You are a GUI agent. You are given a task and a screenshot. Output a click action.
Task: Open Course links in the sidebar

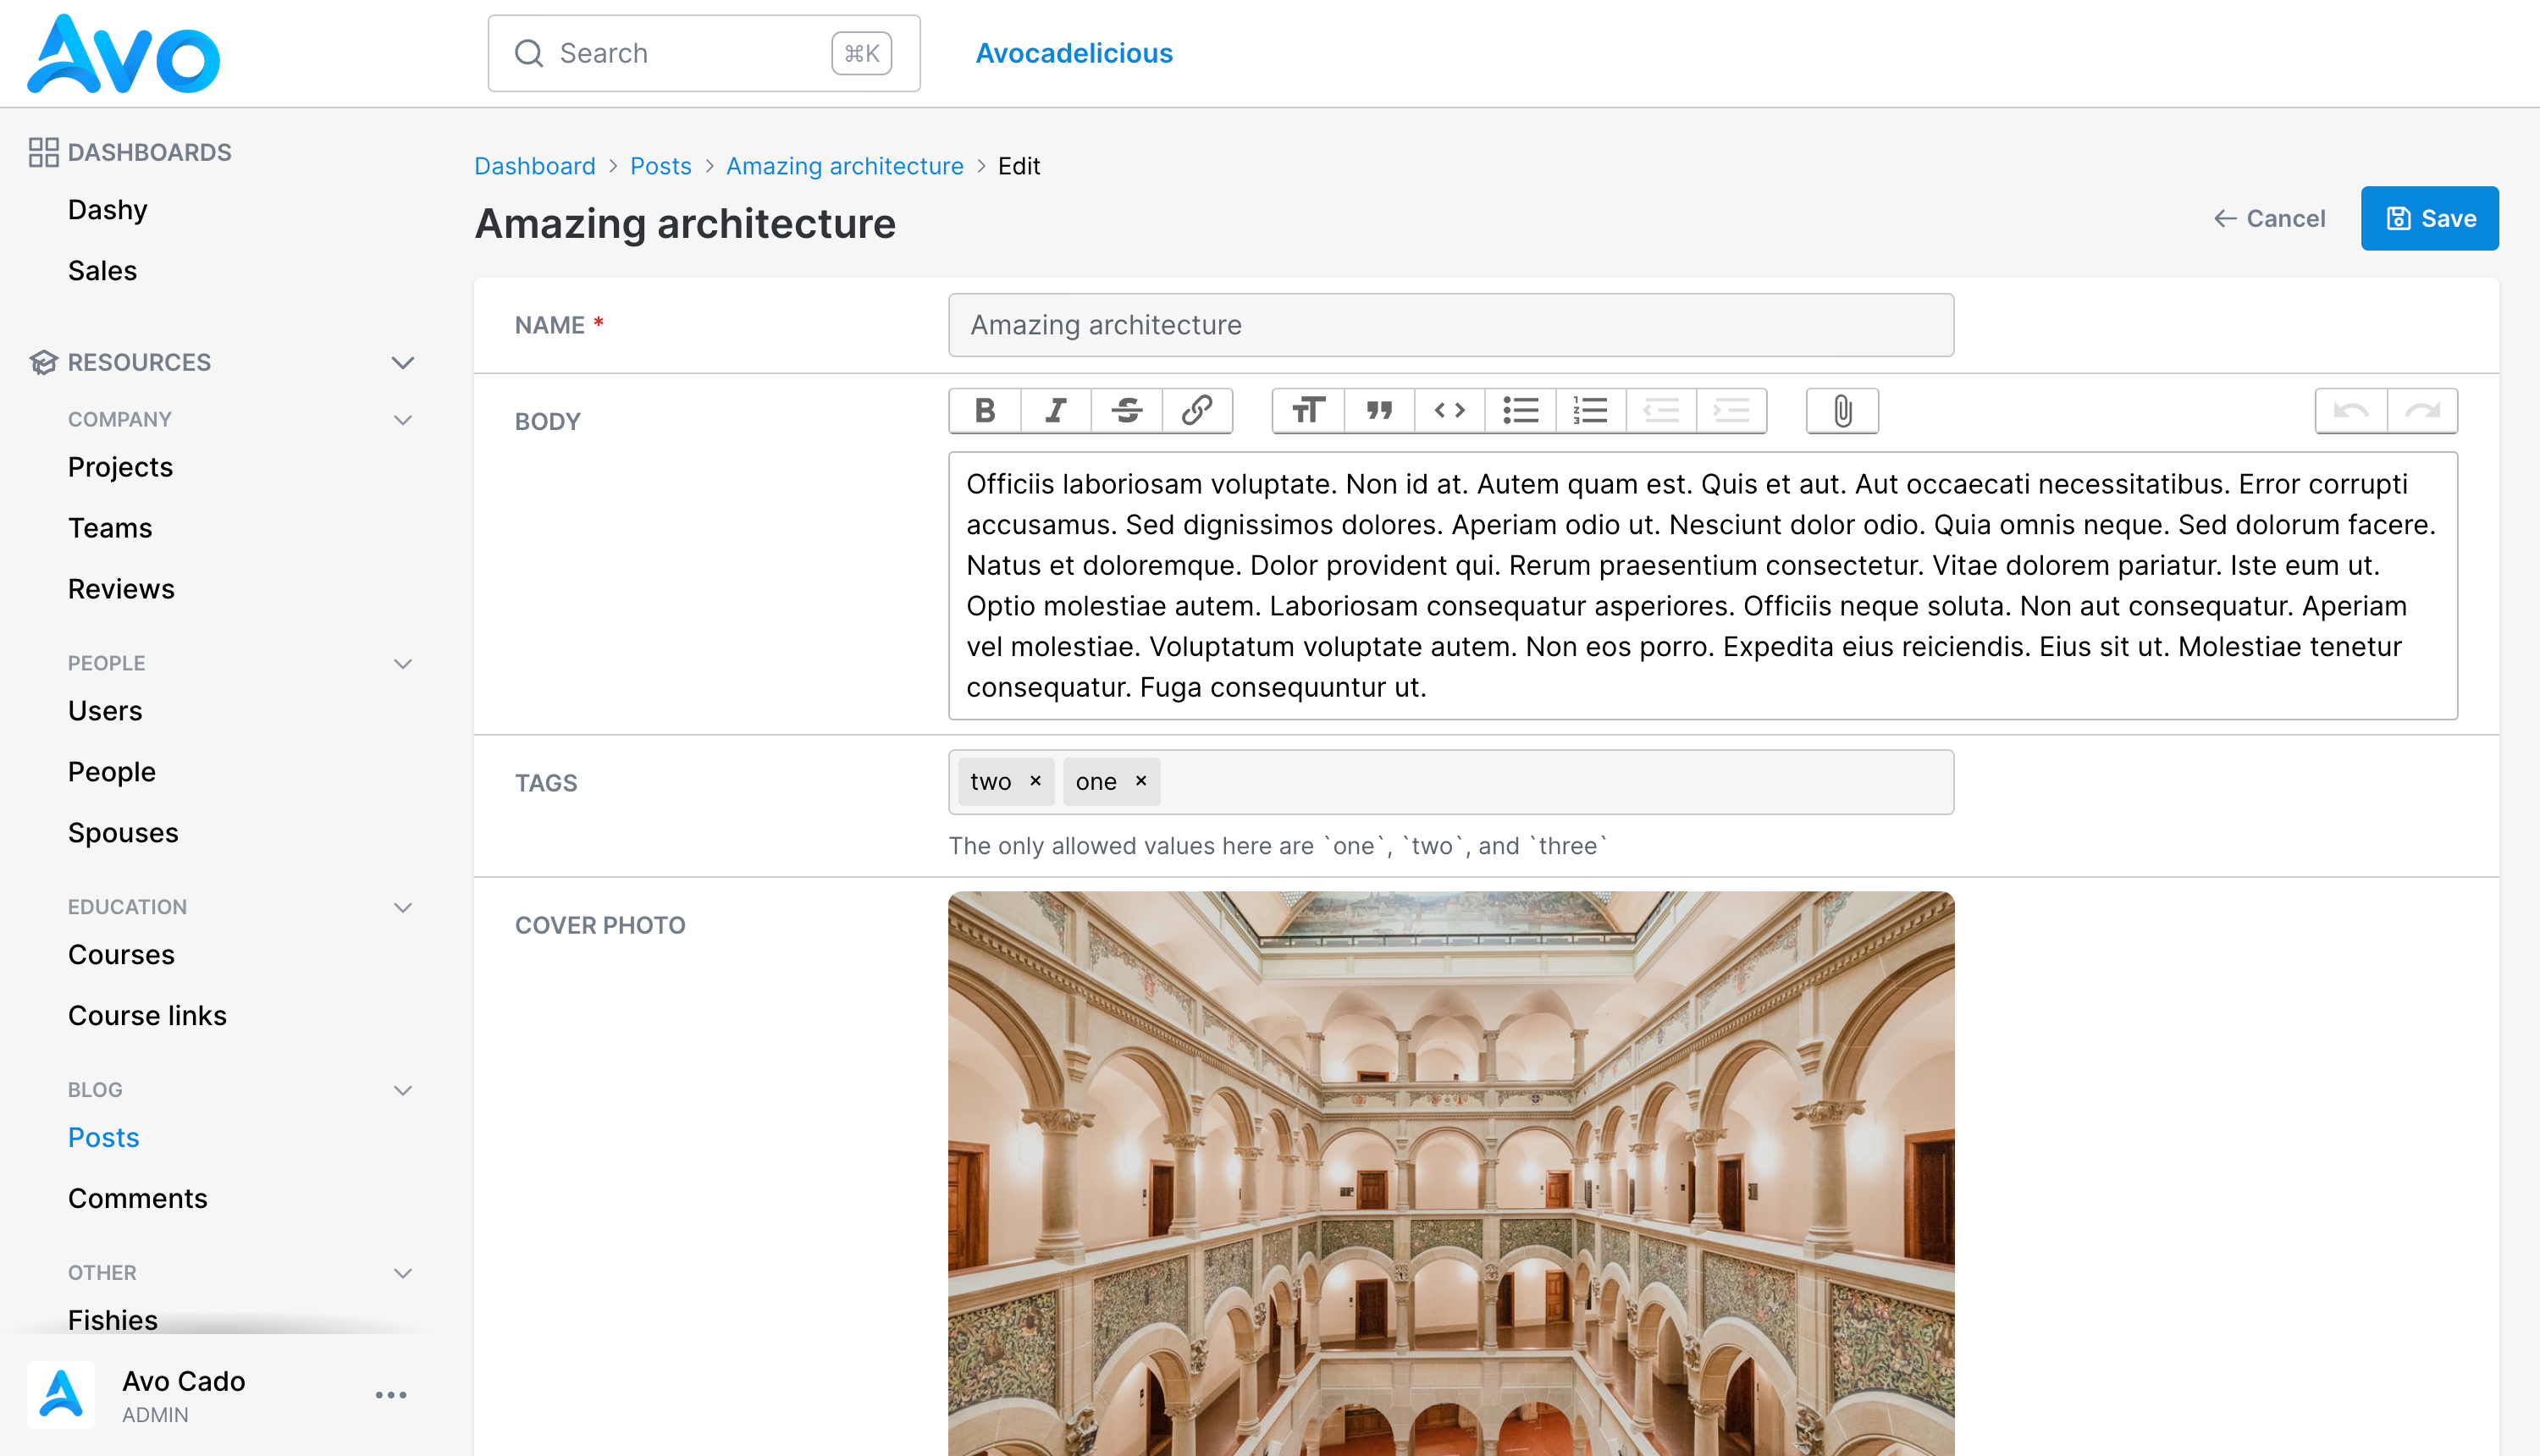click(x=147, y=1016)
